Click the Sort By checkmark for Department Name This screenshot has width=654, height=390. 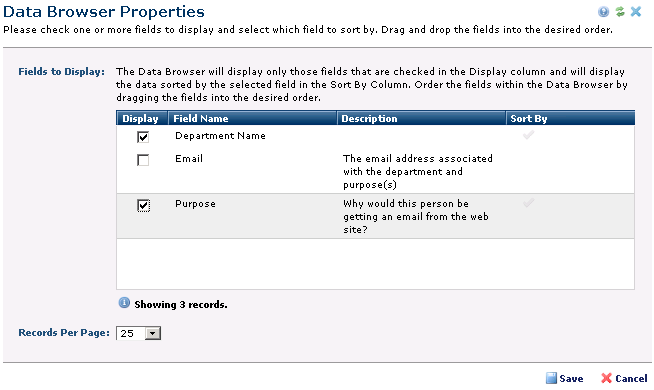tap(528, 135)
